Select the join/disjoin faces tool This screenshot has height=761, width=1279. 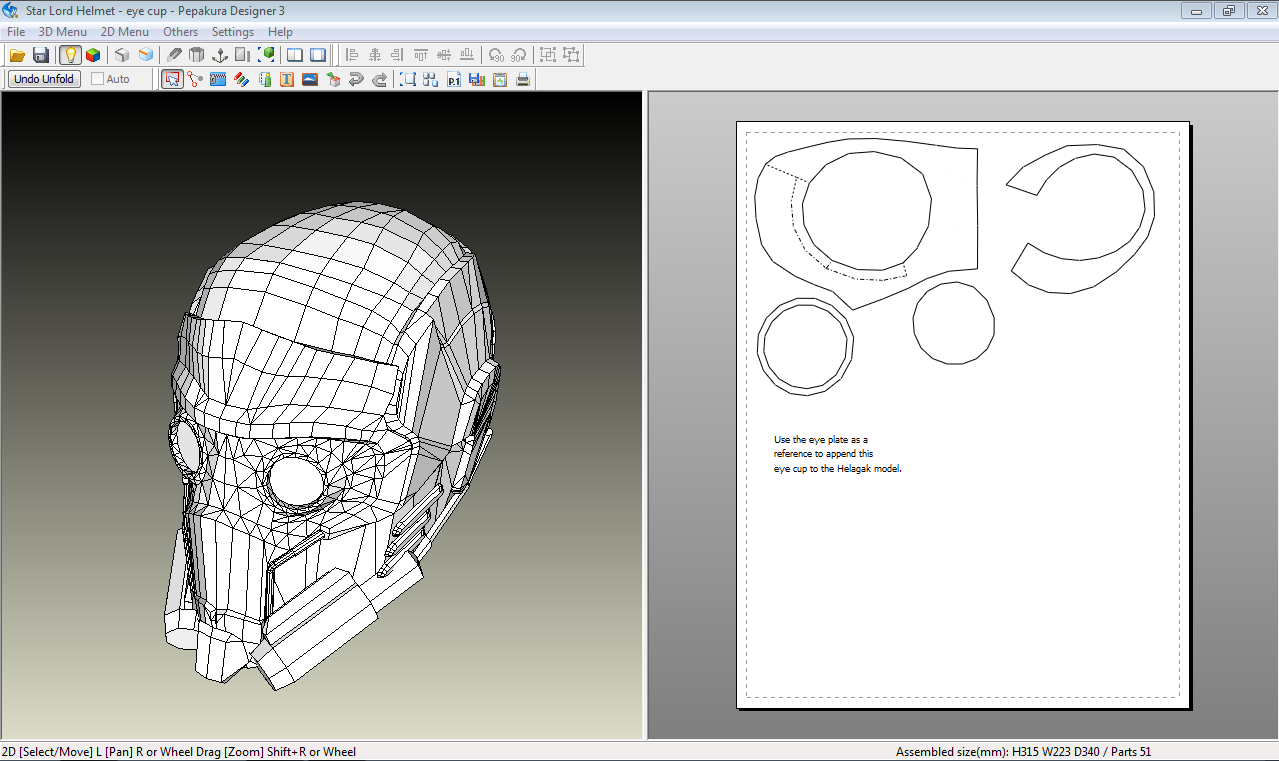(x=195, y=79)
